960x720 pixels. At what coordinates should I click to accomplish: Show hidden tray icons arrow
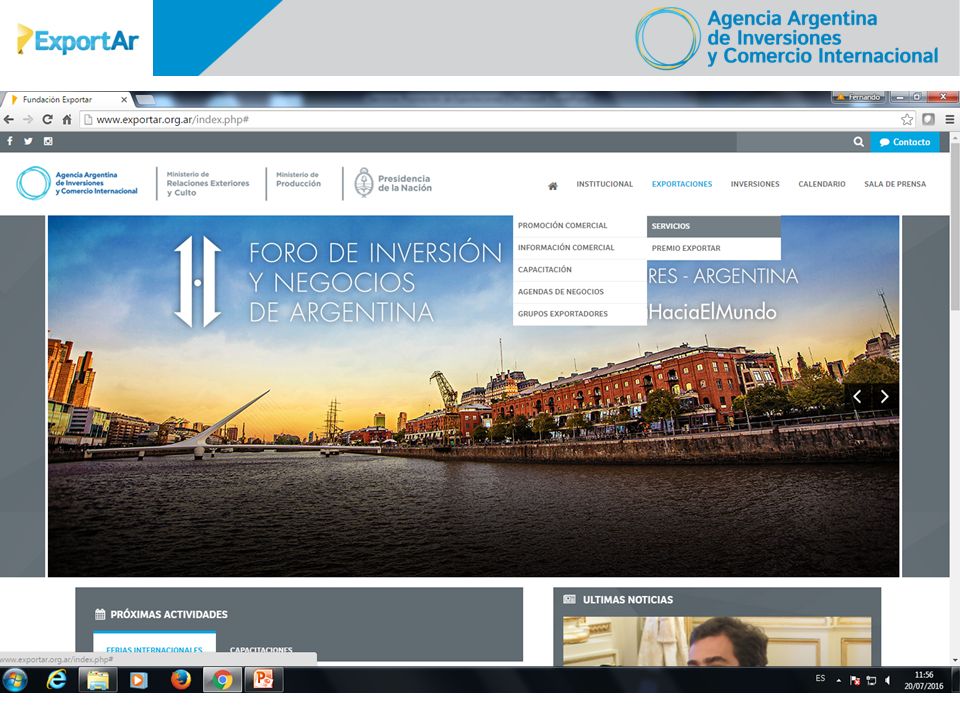[x=838, y=680]
